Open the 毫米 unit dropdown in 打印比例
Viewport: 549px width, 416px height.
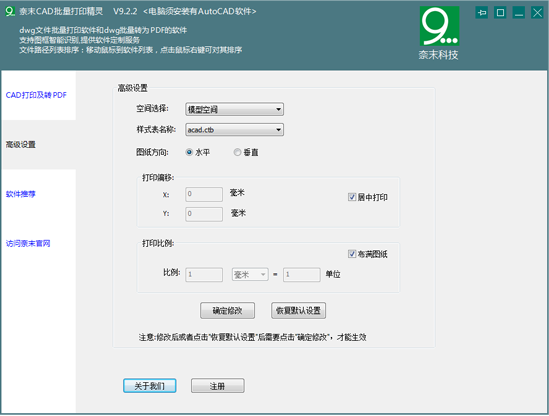tap(250, 275)
